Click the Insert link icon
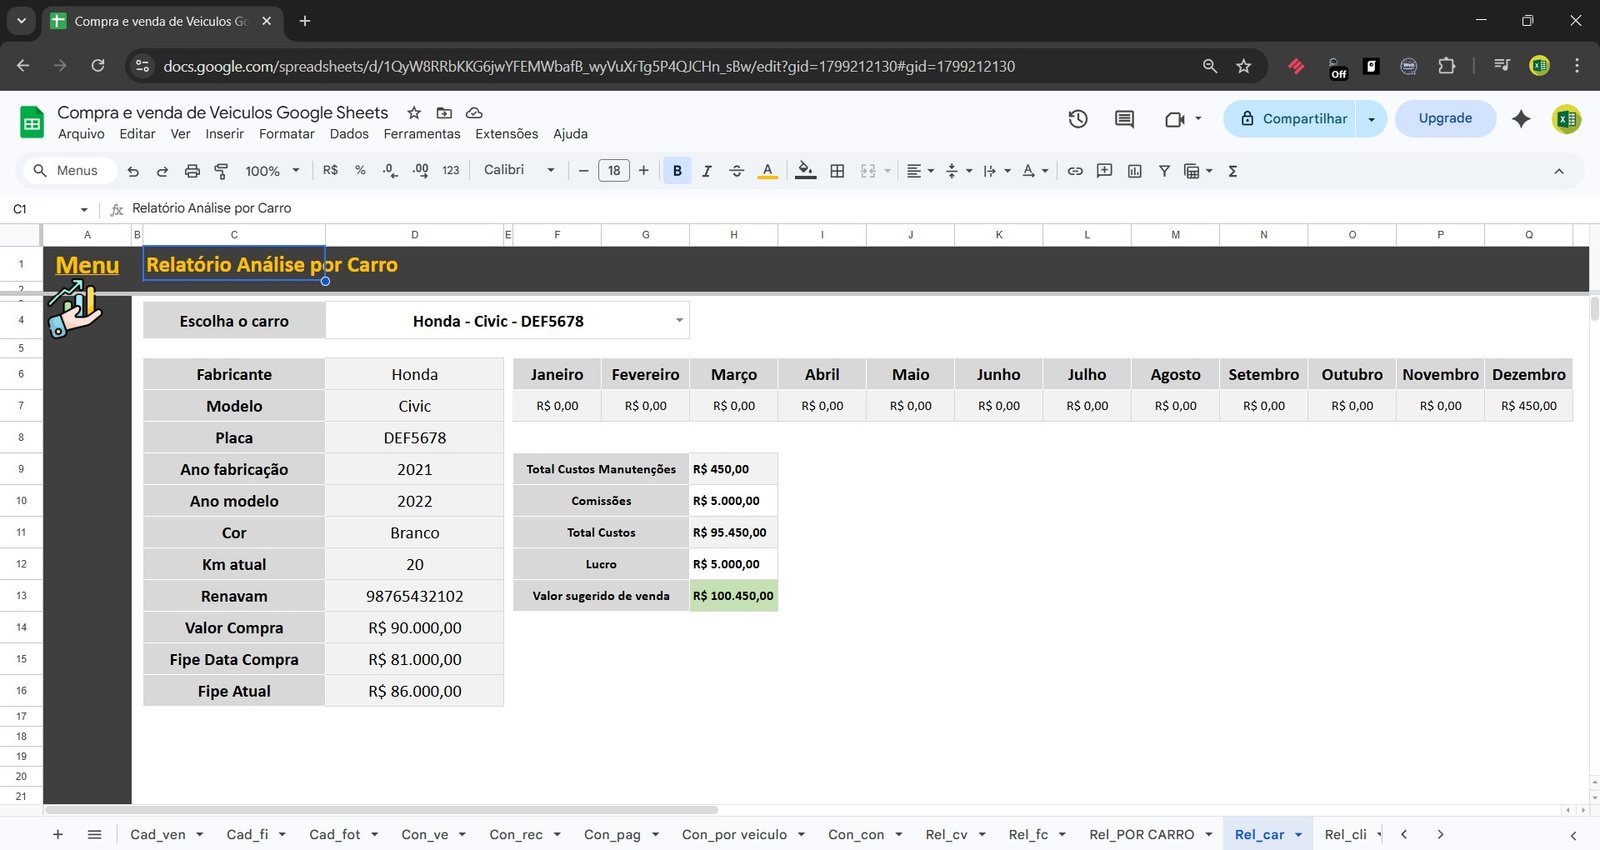This screenshot has width=1600, height=850. tap(1075, 171)
